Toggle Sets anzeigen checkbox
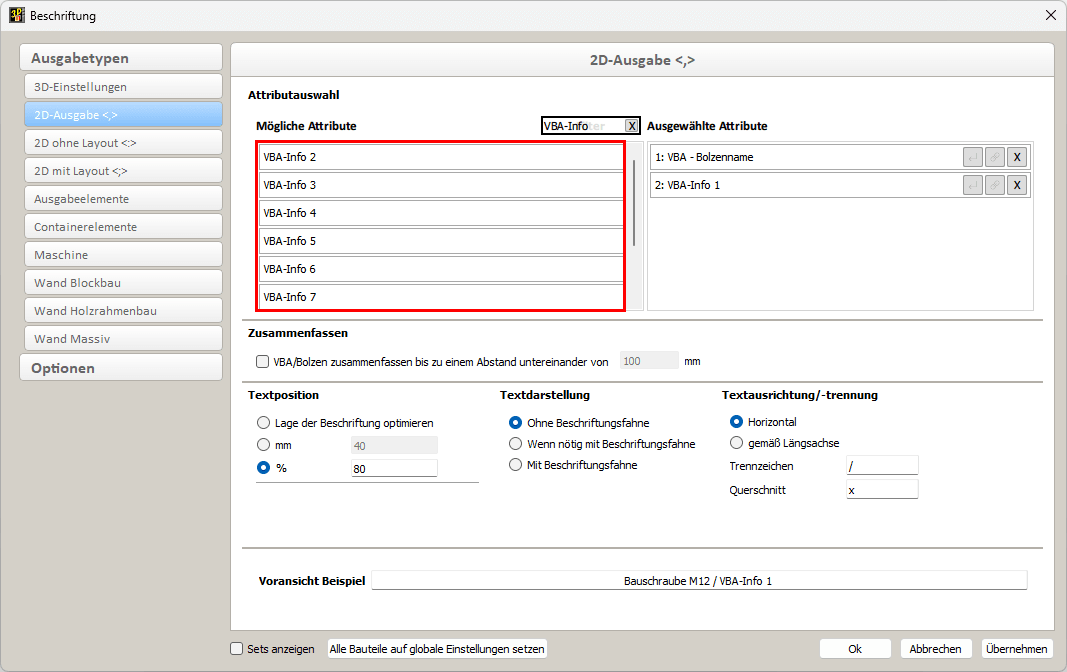Screen dimensions: 1067x672 pyautogui.click(x=237, y=649)
